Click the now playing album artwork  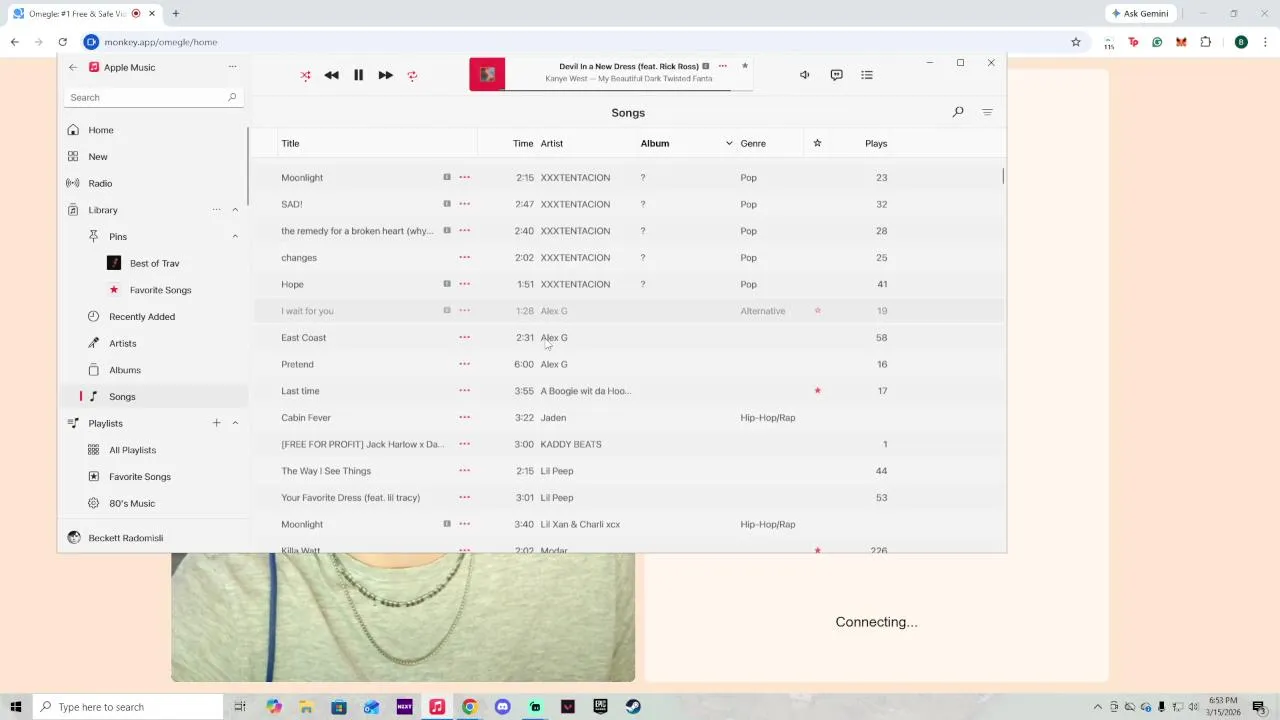[x=487, y=74]
